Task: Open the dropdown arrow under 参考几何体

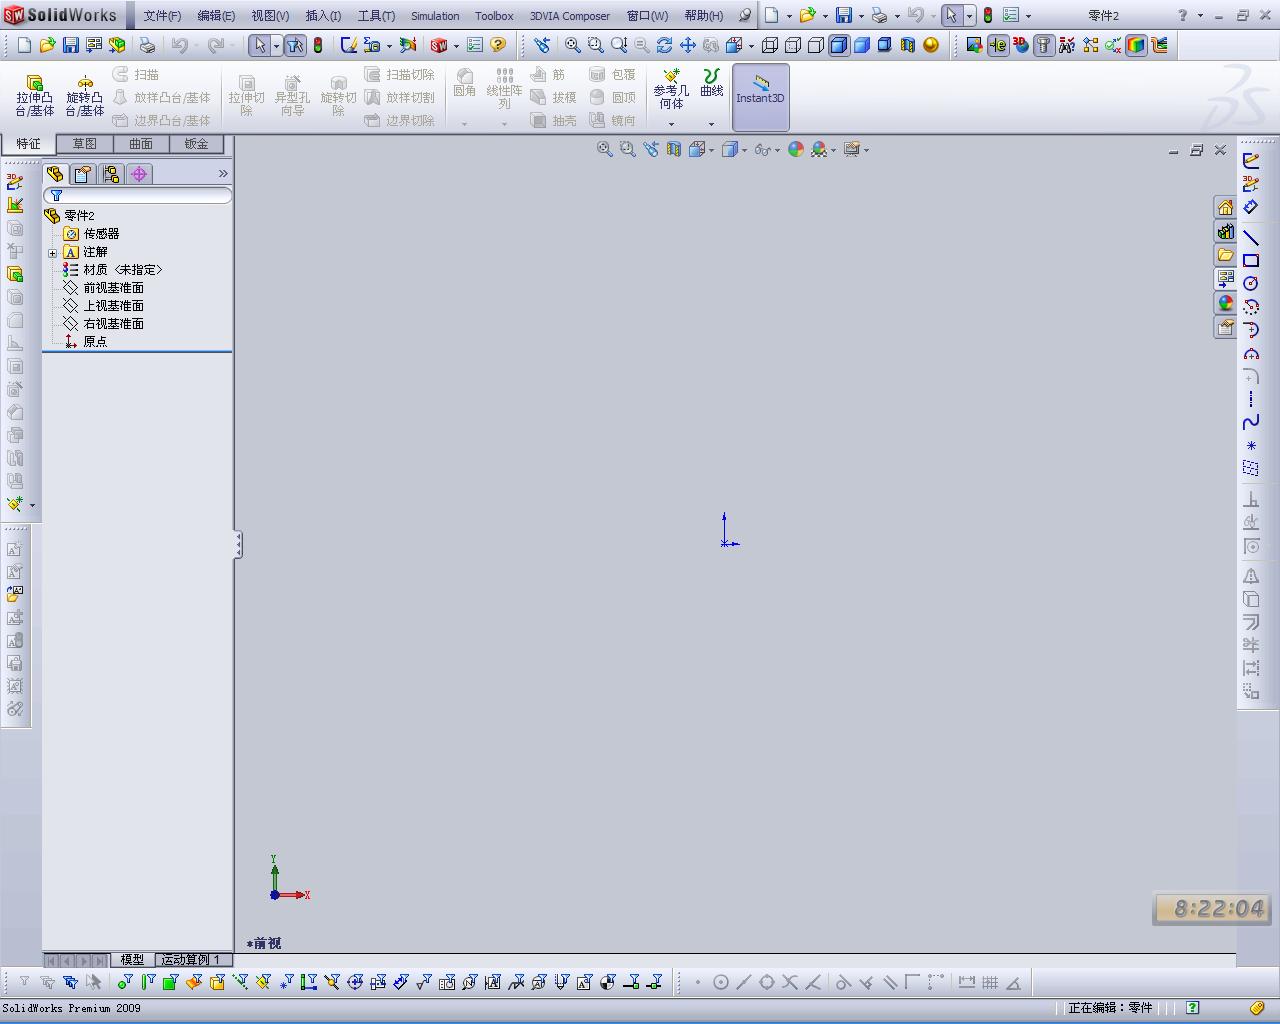Action: coord(671,124)
